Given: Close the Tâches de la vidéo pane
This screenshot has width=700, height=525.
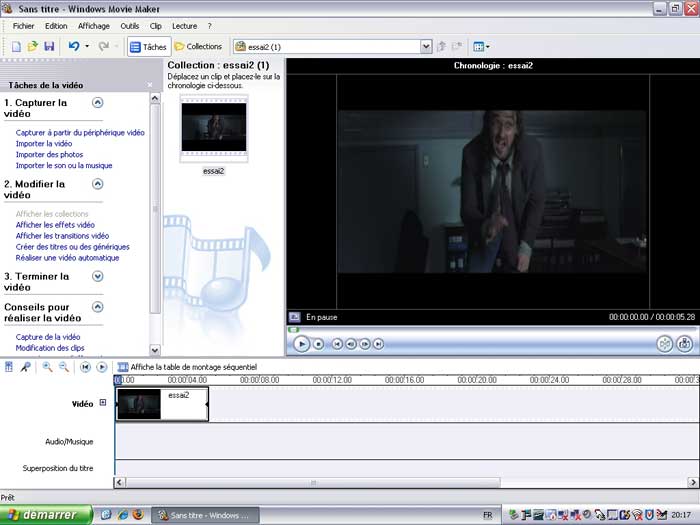Looking at the screenshot, I should tap(150, 85).
